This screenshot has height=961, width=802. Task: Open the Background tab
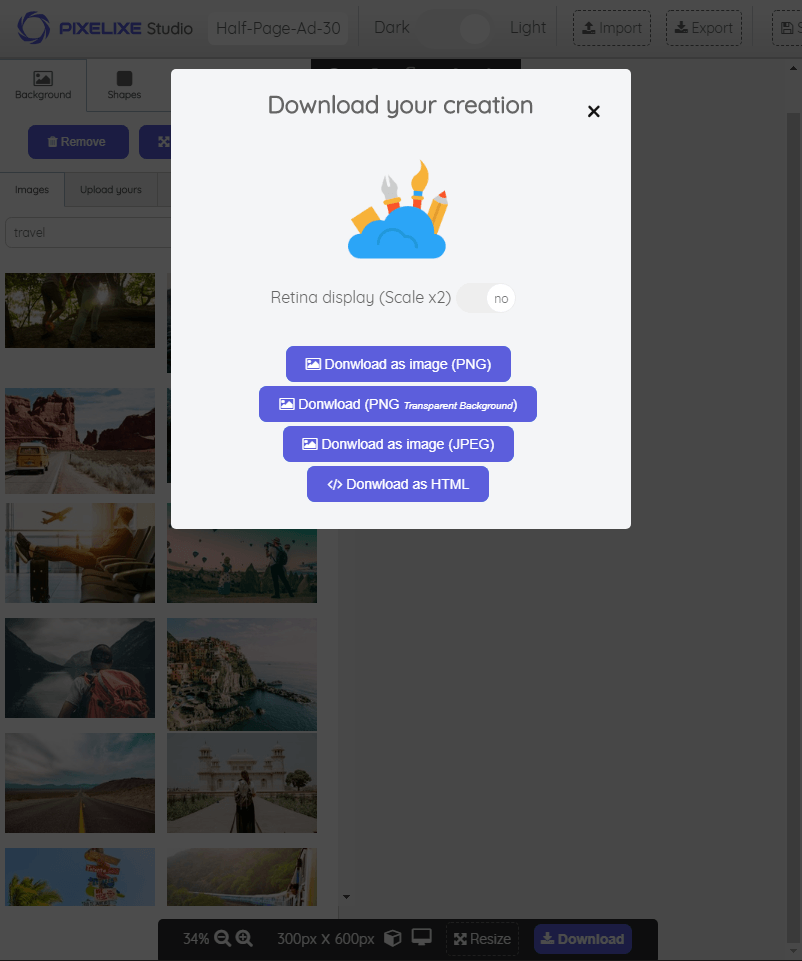click(x=43, y=85)
